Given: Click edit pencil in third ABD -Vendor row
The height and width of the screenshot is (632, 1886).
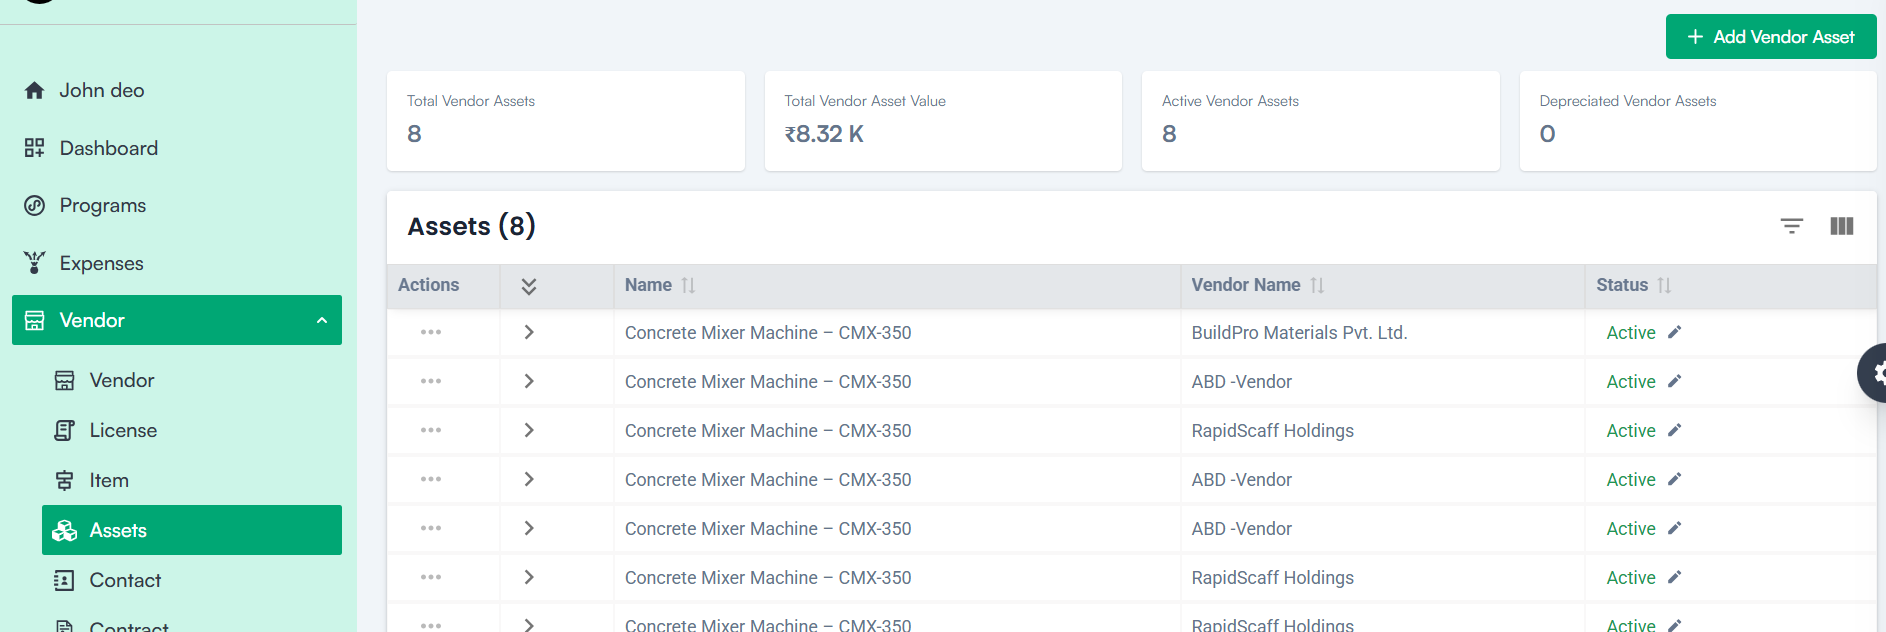Looking at the screenshot, I should 1675,528.
